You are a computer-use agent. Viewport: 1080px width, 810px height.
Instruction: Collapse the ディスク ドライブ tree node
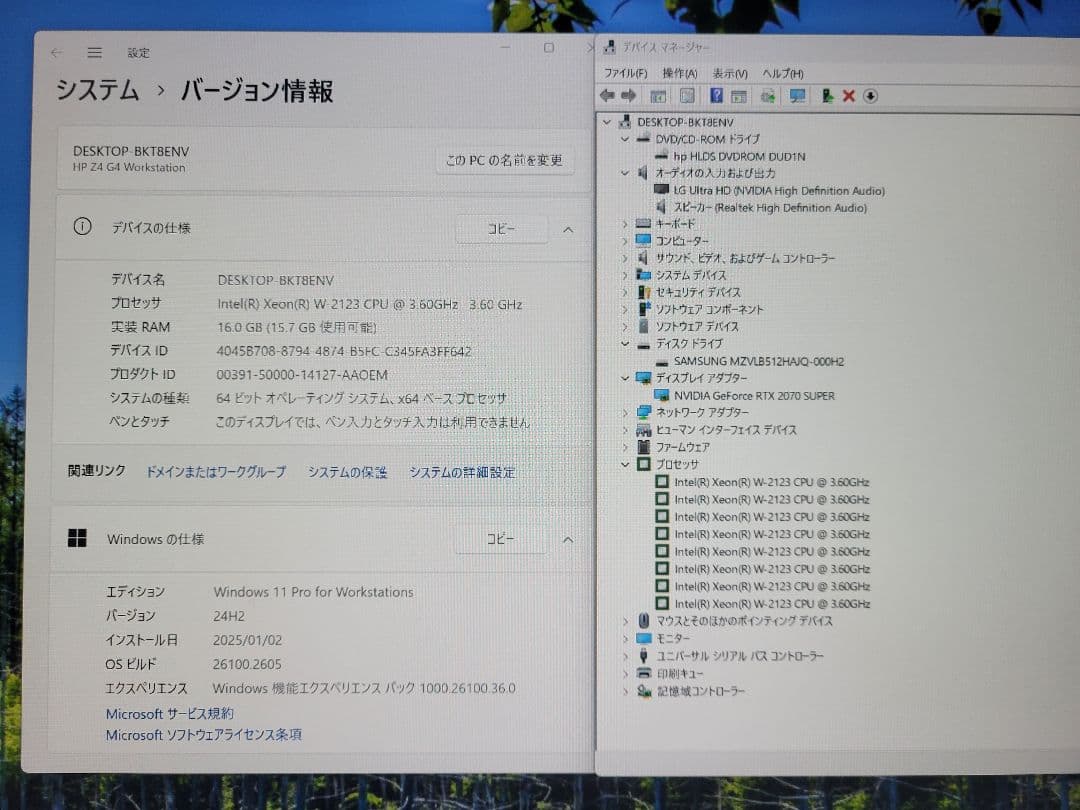pos(625,343)
